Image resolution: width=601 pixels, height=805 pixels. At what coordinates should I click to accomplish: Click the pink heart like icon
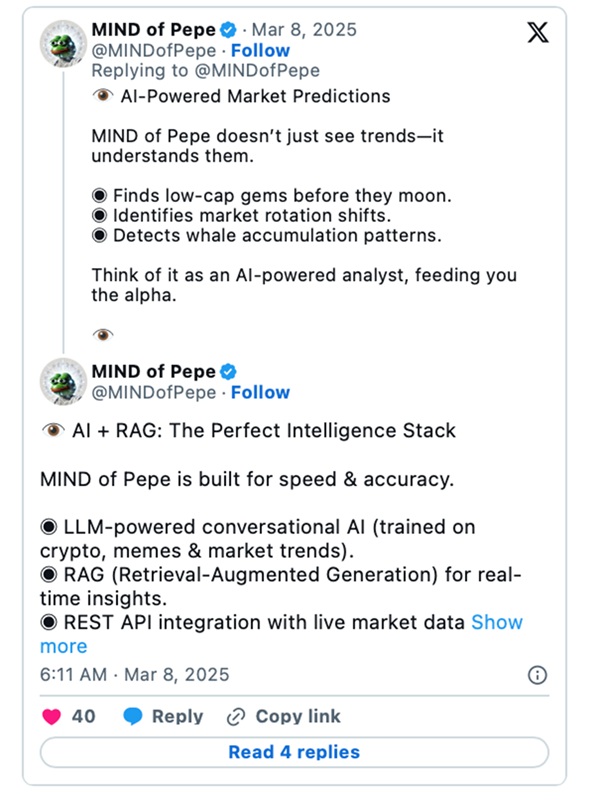(x=51, y=716)
